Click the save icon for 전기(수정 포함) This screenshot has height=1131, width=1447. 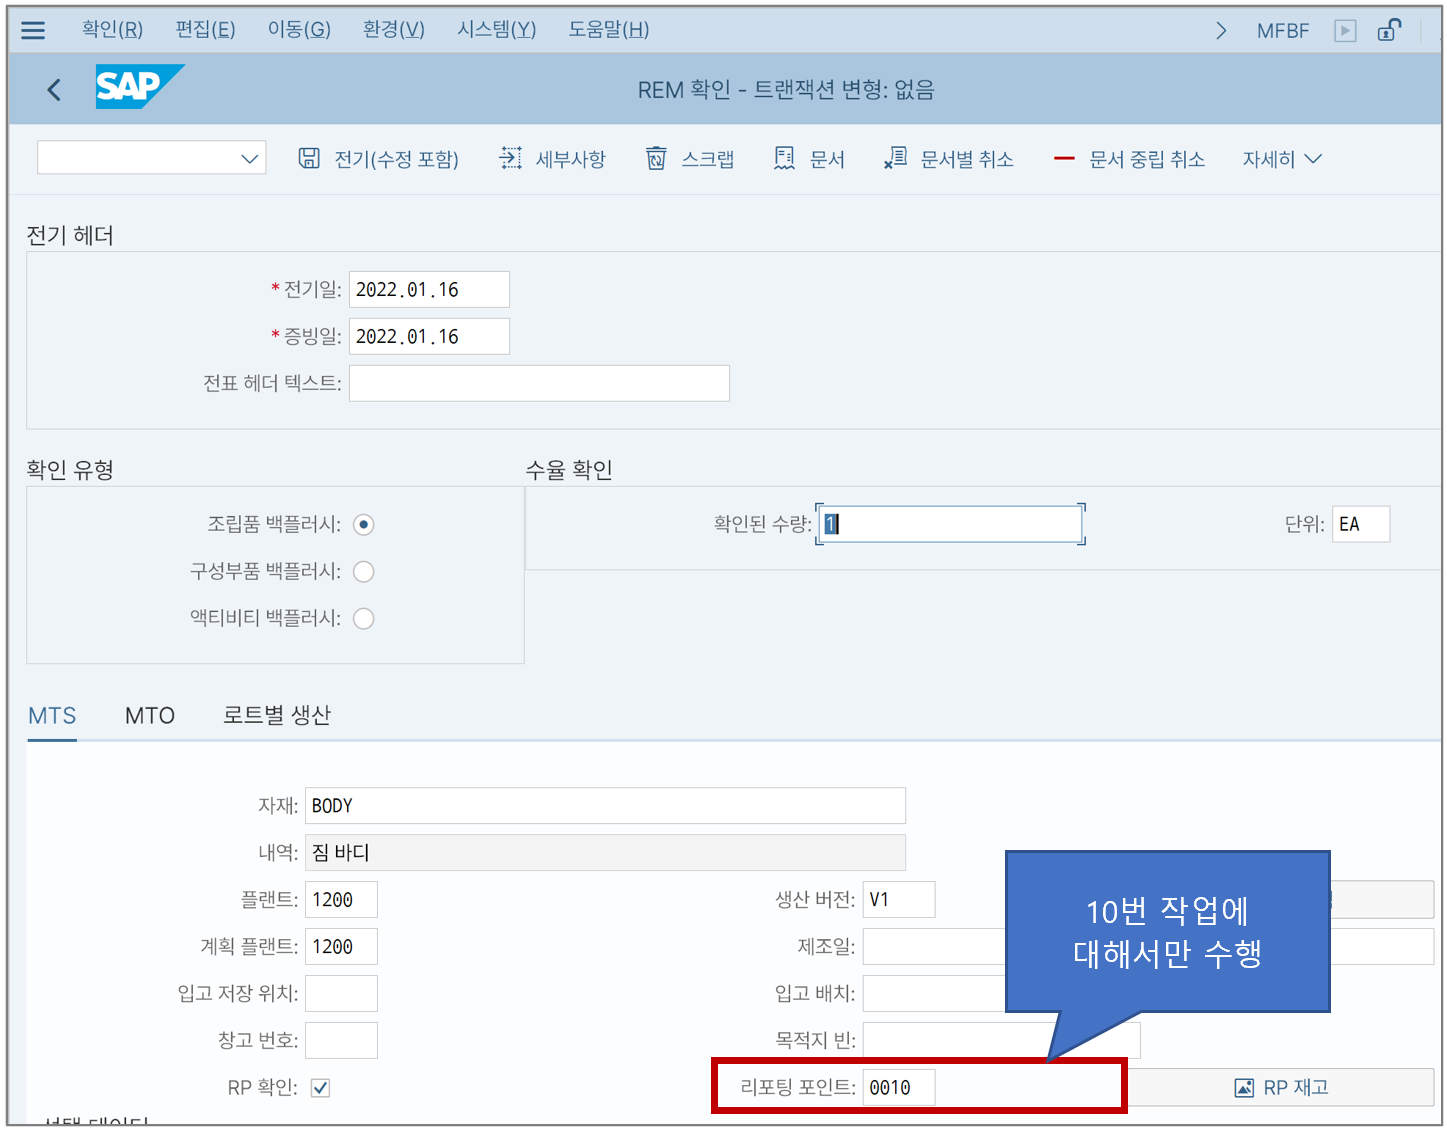(309, 158)
